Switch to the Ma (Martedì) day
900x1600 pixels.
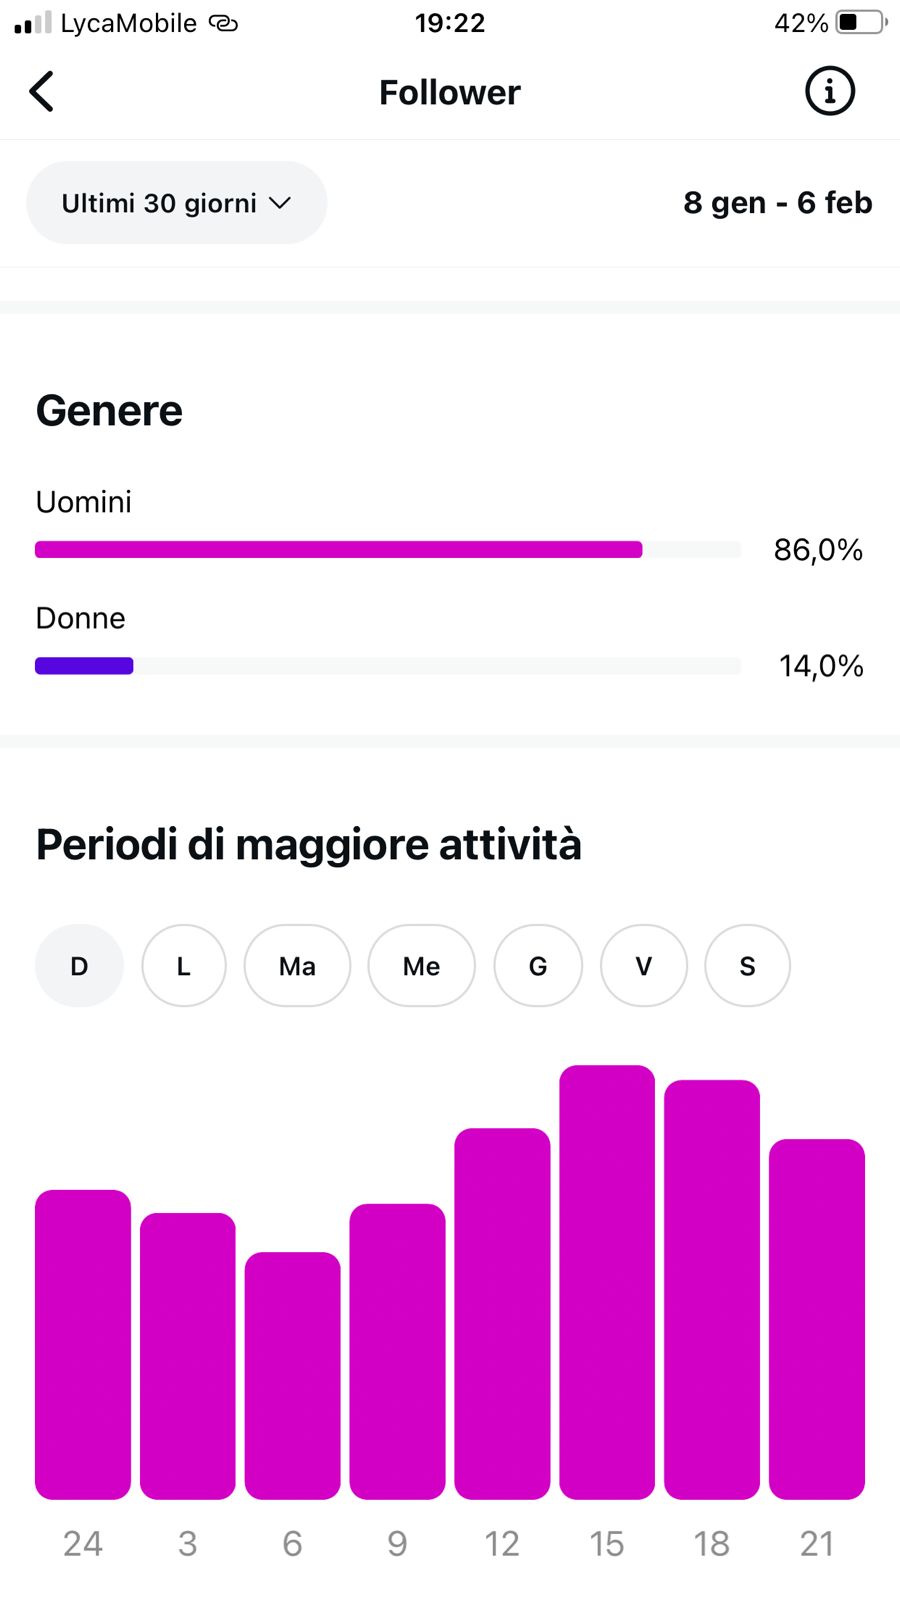coord(297,966)
